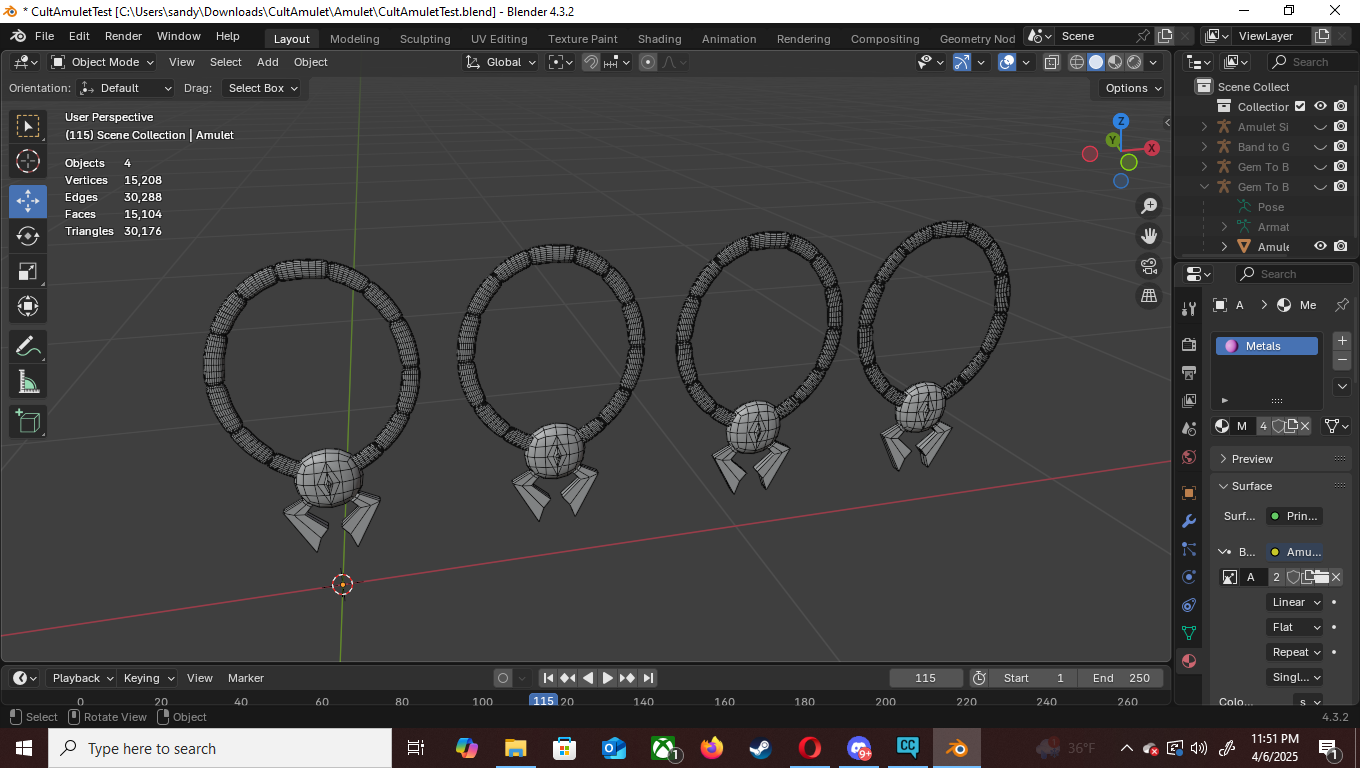
Task: Open the Output properties tab
Action: click(1189, 373)
